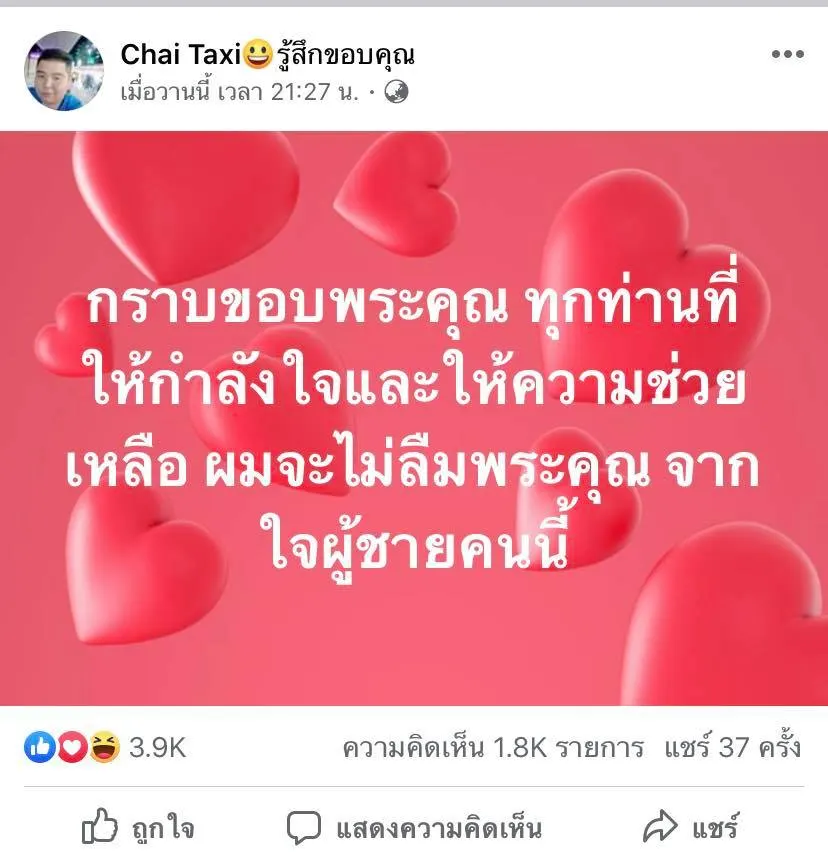Click the blue like reaction icon
Viewport: 828px width, 864px height.
(40, 747)
